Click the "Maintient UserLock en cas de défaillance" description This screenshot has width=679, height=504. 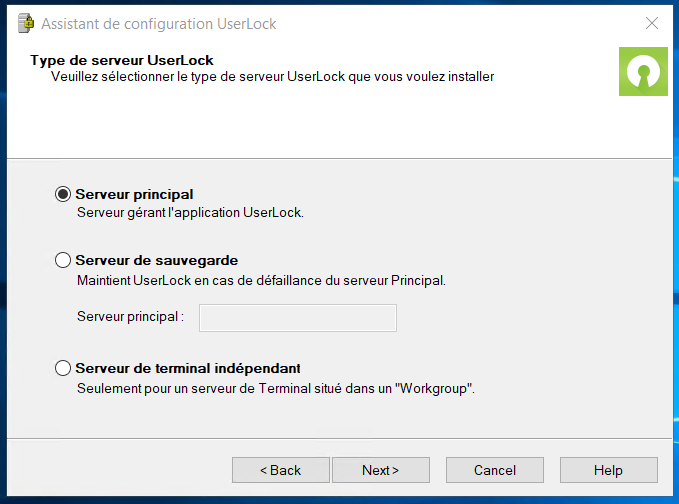tap(261, 280)
